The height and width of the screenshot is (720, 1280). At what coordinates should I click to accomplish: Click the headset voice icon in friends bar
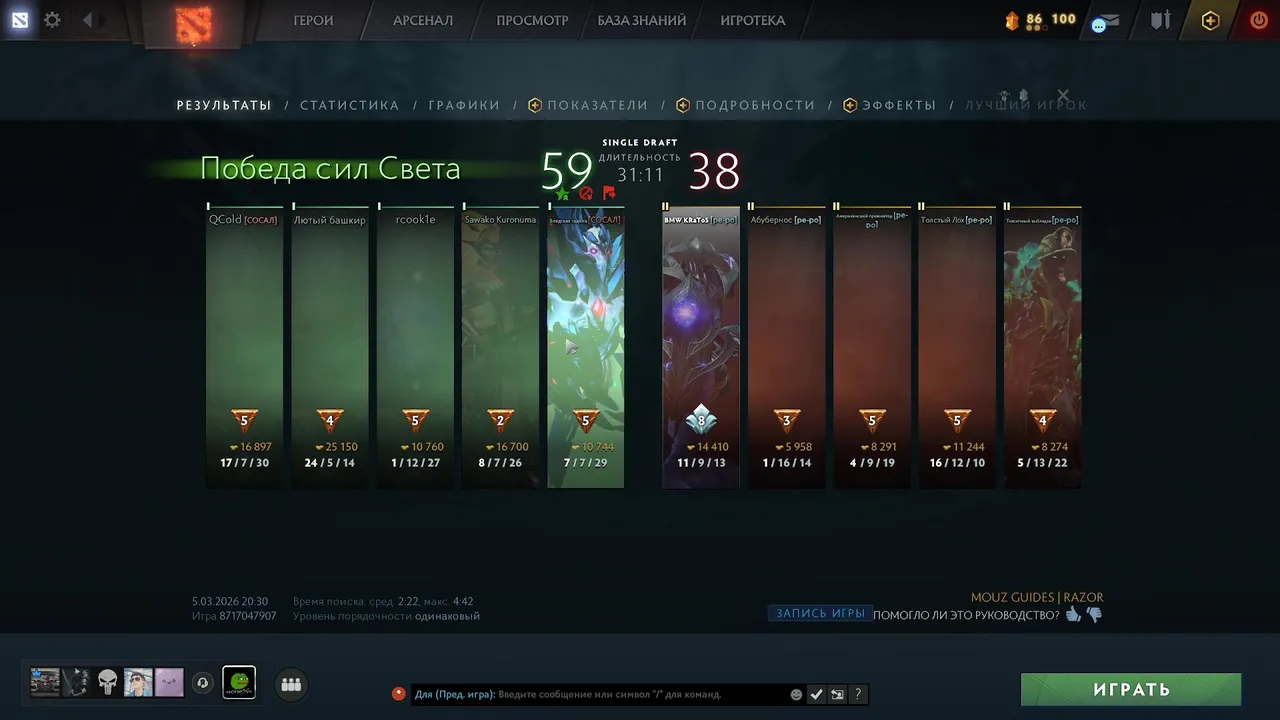tap(202, 683)
